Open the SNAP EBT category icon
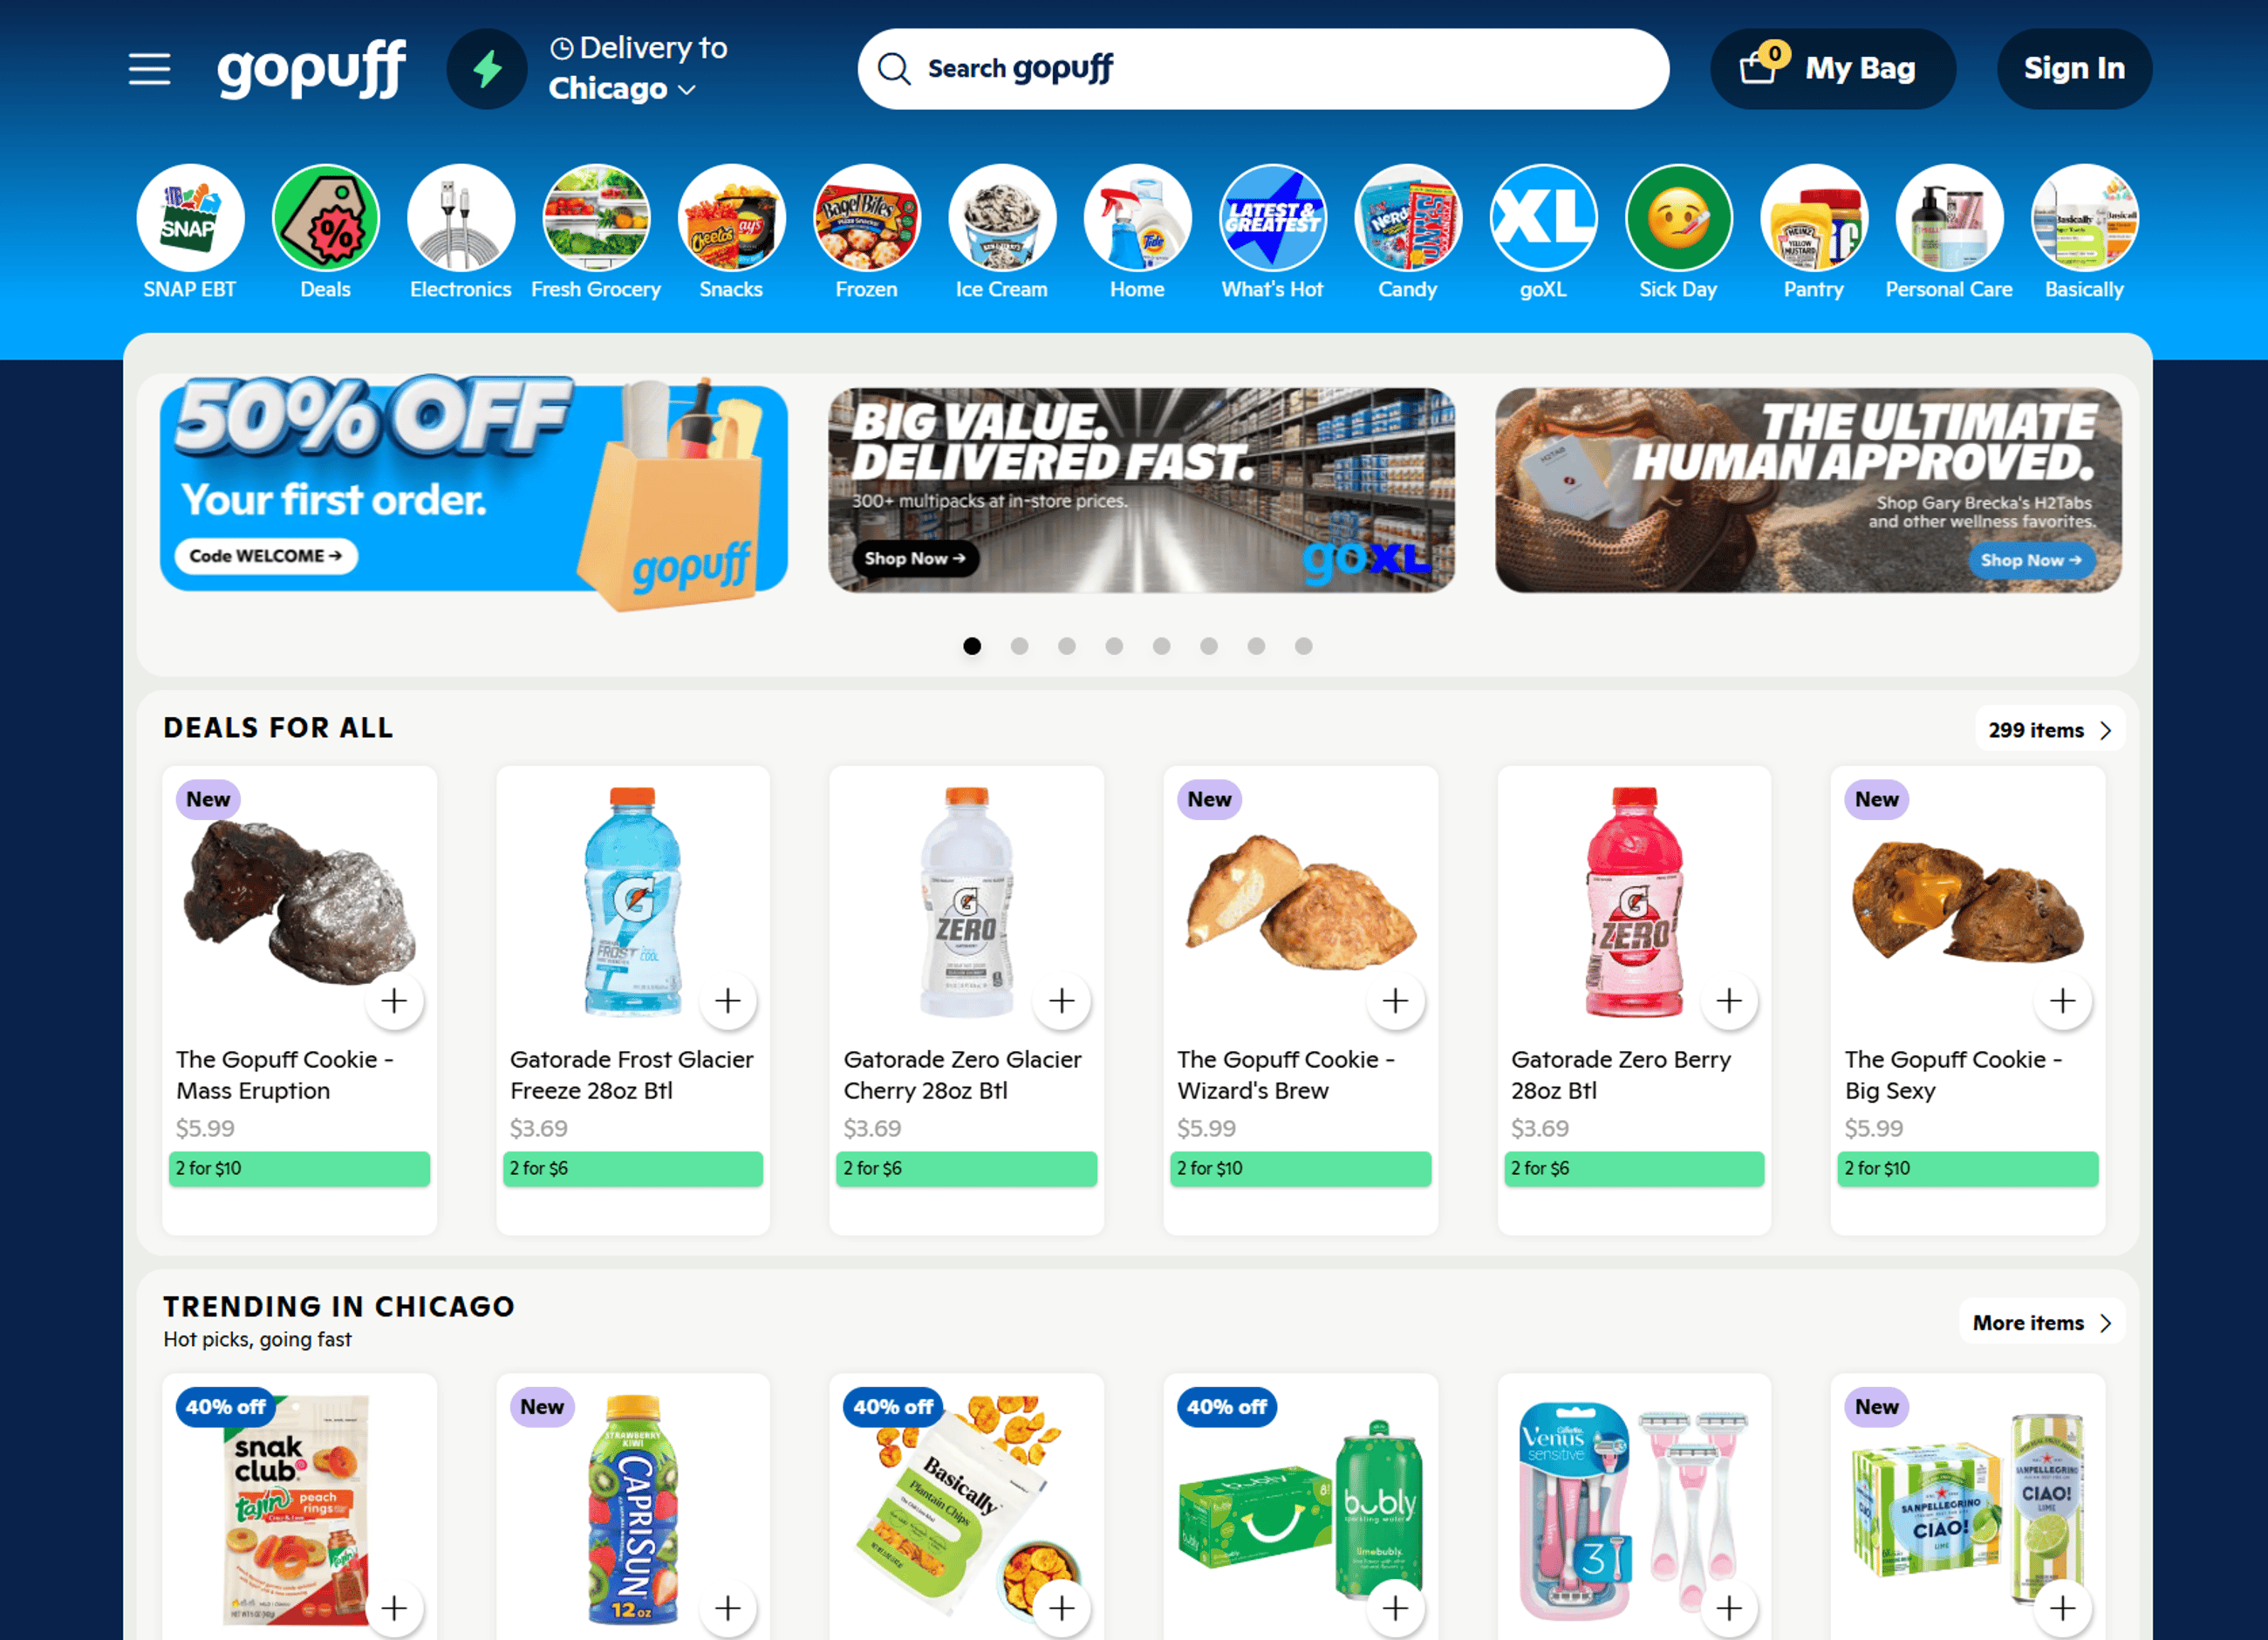This screenshot has width=2268, height=1640. pyautogui.click(x=190, y=218)
